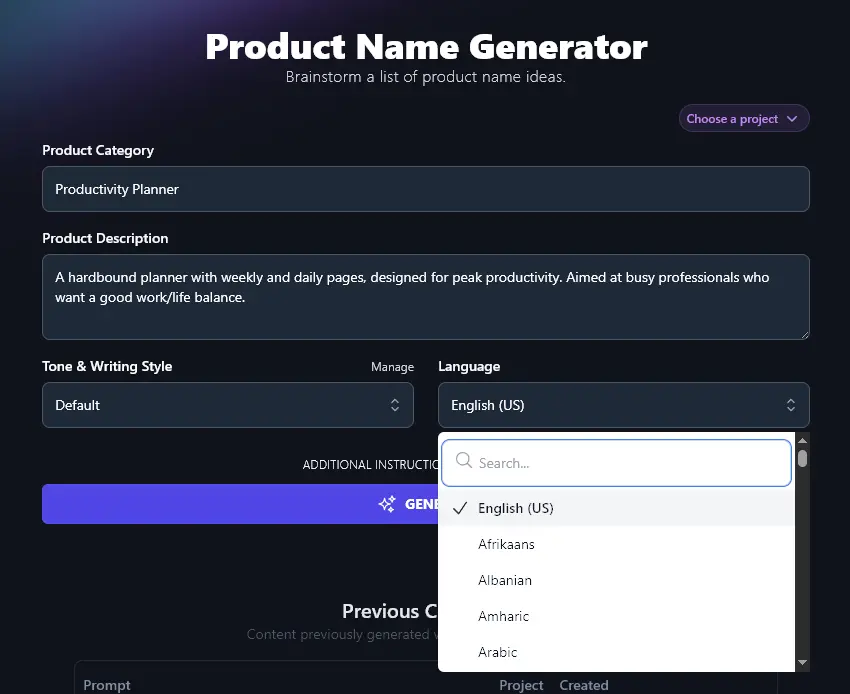This screenshot has width=850, height=694.
Task: Choose Arabic in the language menu
Action: pos(498,652)
